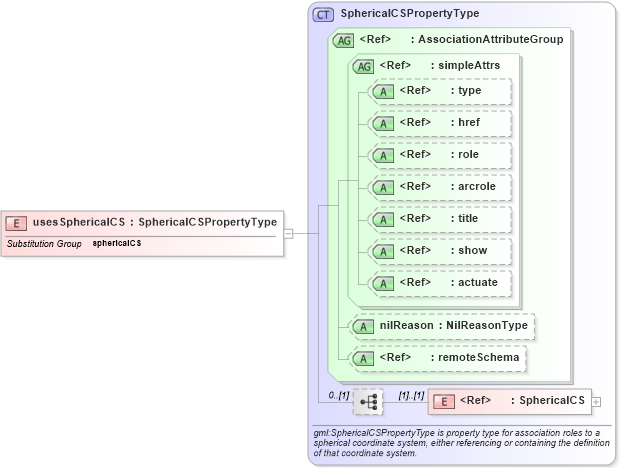This screenshot has height=468, width=620.
Task: Click the A icon next to arcrole
Action: [x=383, y=188]
